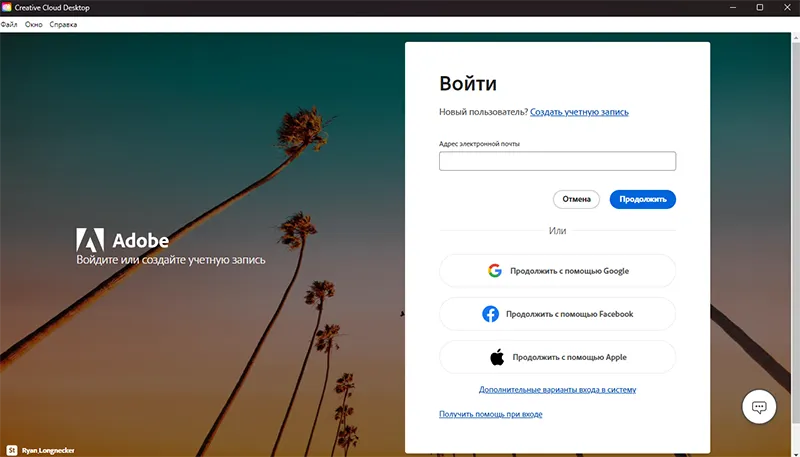This screenshot has height=457, width=800.
Task: Sign in using the Facebook logo icon
Action: point(490,314)
